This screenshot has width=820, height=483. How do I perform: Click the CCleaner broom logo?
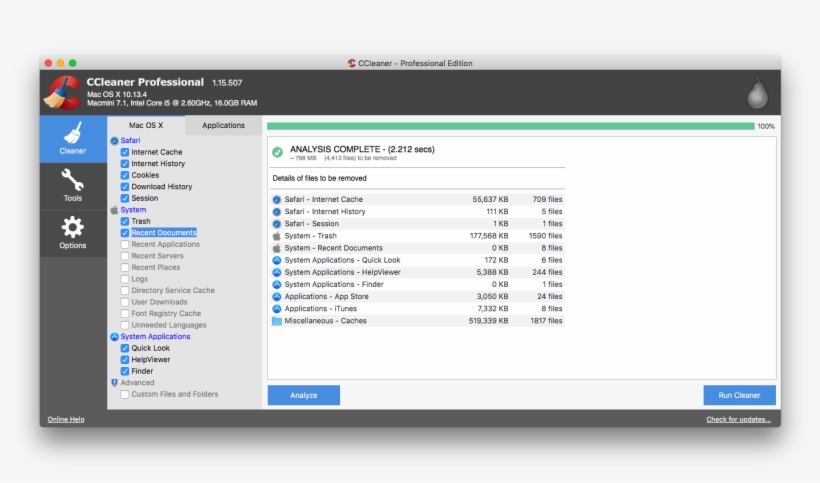[63, 93]
